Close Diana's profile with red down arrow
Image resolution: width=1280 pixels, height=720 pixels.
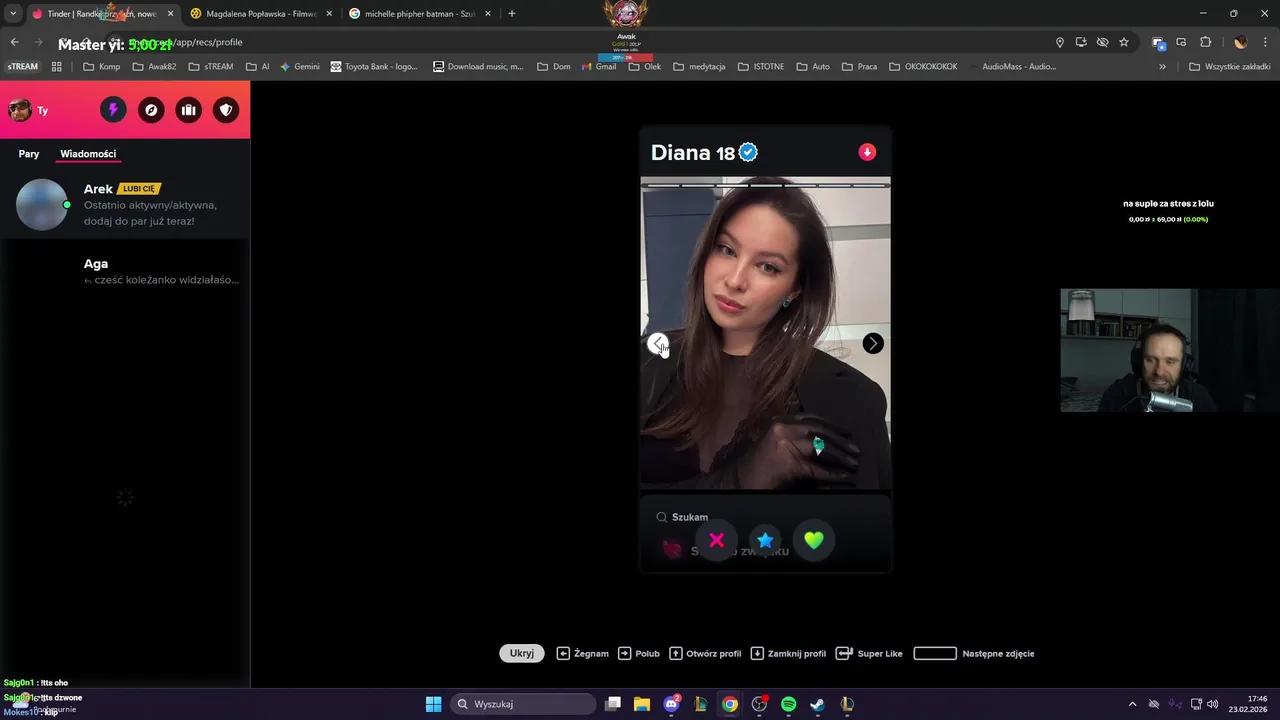coord(867,152)
